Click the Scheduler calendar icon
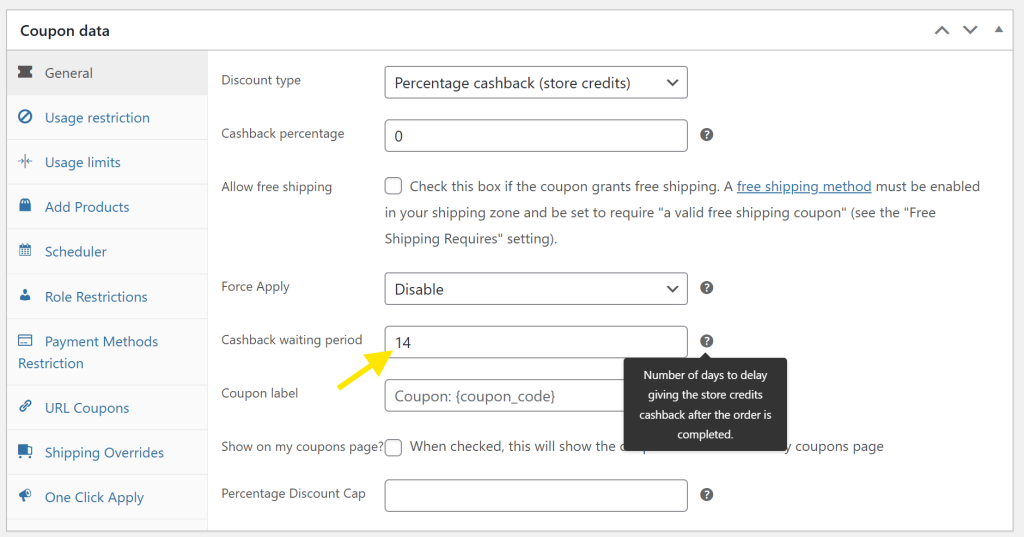1024x537 pixels. click(25, 250)
